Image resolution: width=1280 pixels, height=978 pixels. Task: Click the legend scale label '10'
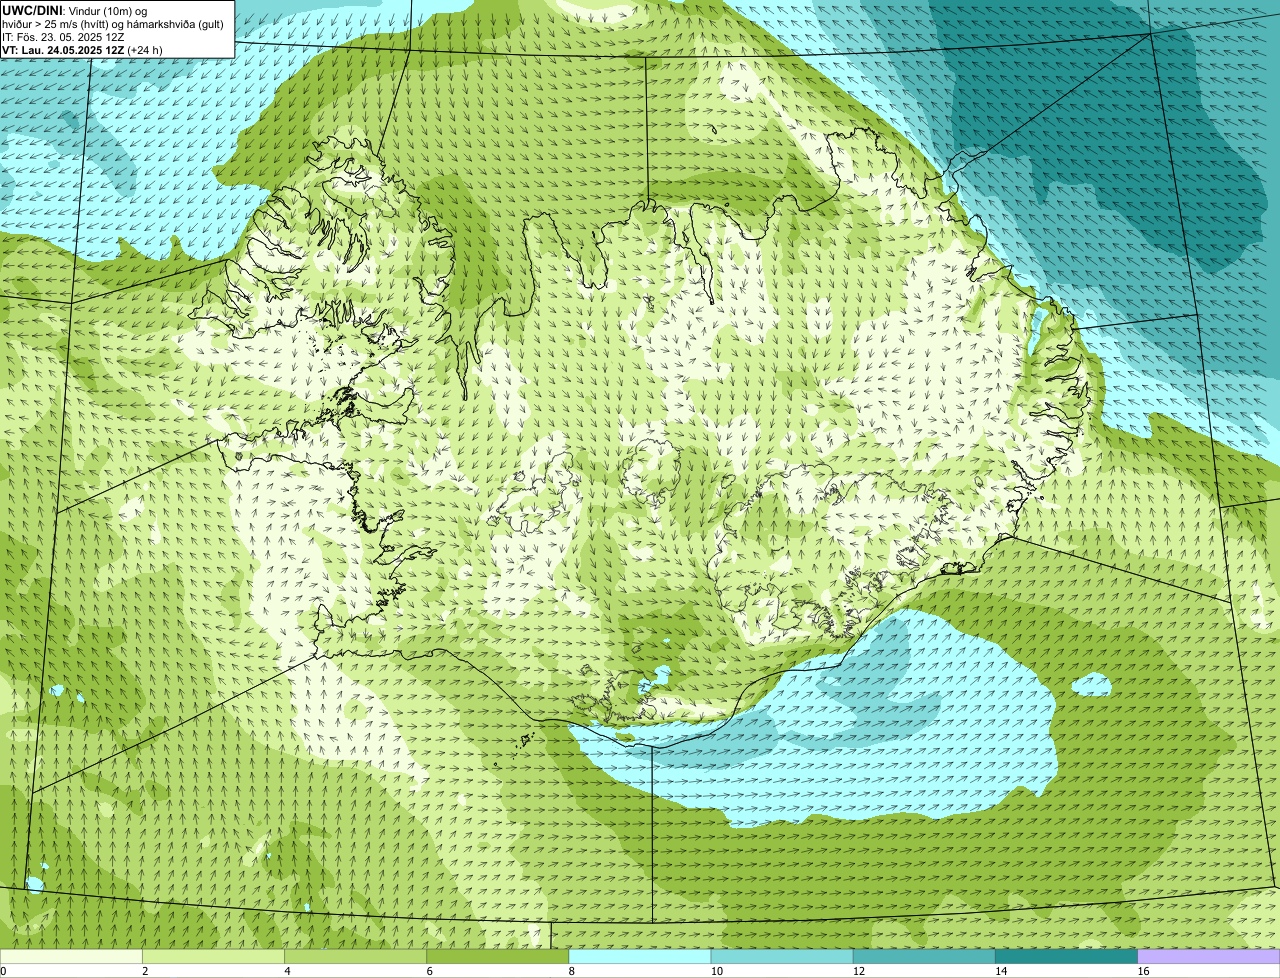tap(717, 971)
